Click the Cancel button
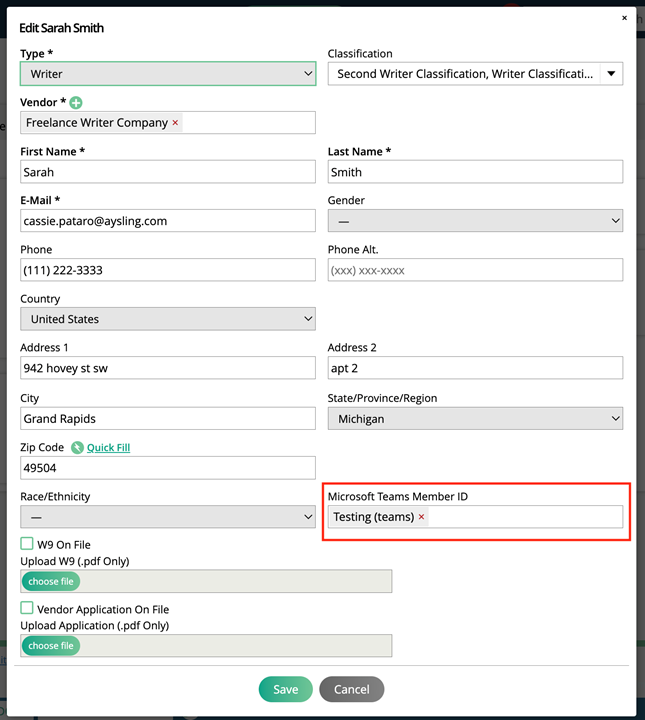645x720 pixels. (351, 689)
